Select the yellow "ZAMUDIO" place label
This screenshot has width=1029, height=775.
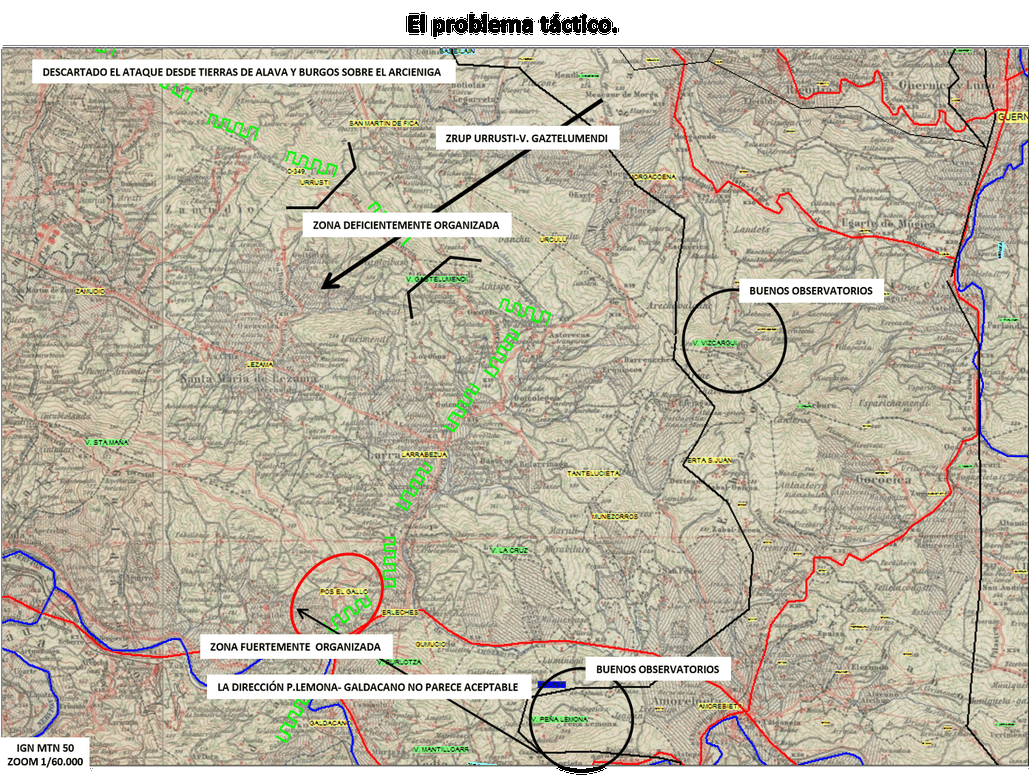click(90, 291)
